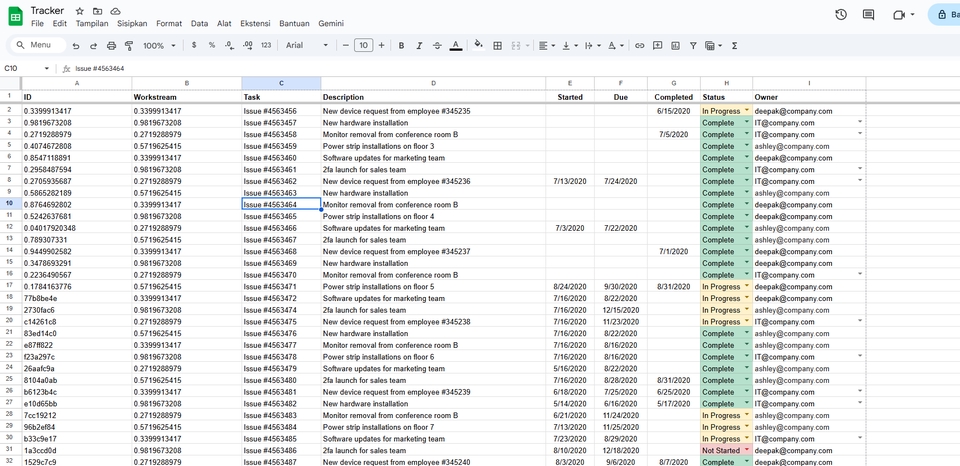Click the Undo arrow in toolbar
960x466 pixels.
click(x=76, y=45)
